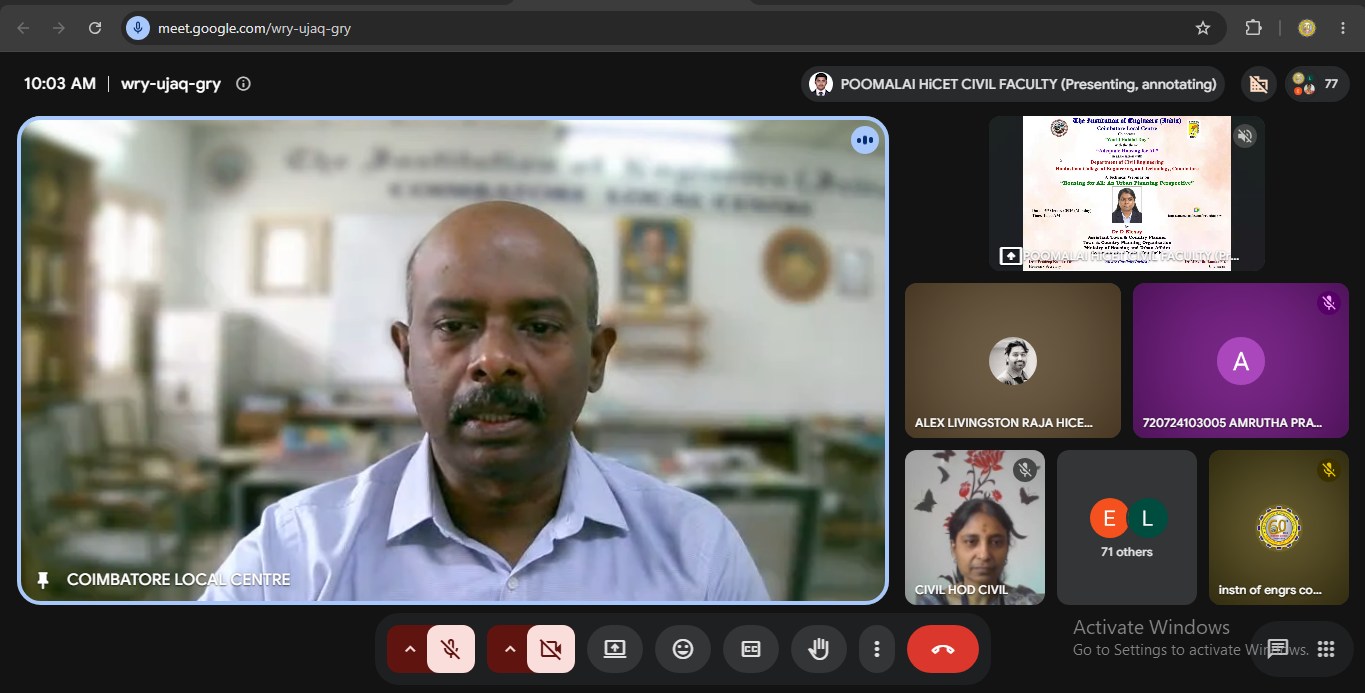Leave call with red hang-up button
Image resolution: width=1365 pixels, height=693 pixels.
point(943,649)
